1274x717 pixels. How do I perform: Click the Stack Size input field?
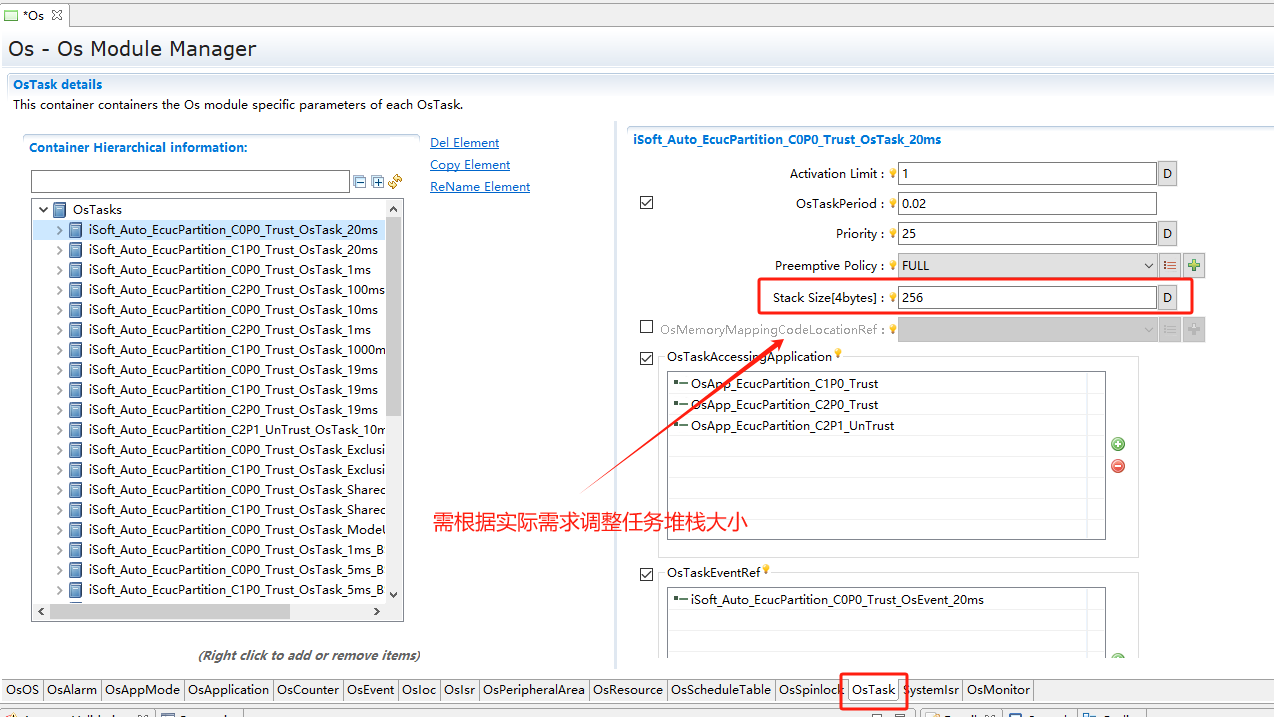1026,298
